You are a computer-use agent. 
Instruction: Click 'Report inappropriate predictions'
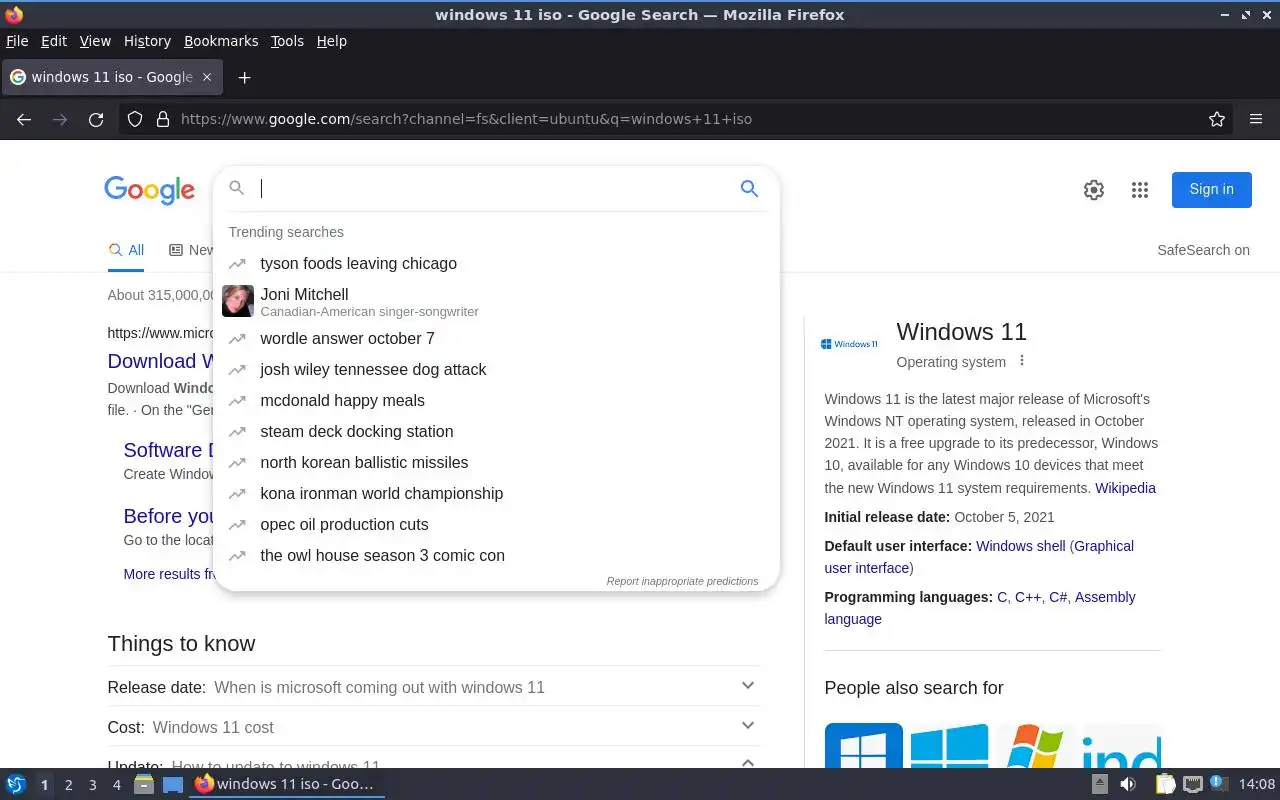point(682,581)
